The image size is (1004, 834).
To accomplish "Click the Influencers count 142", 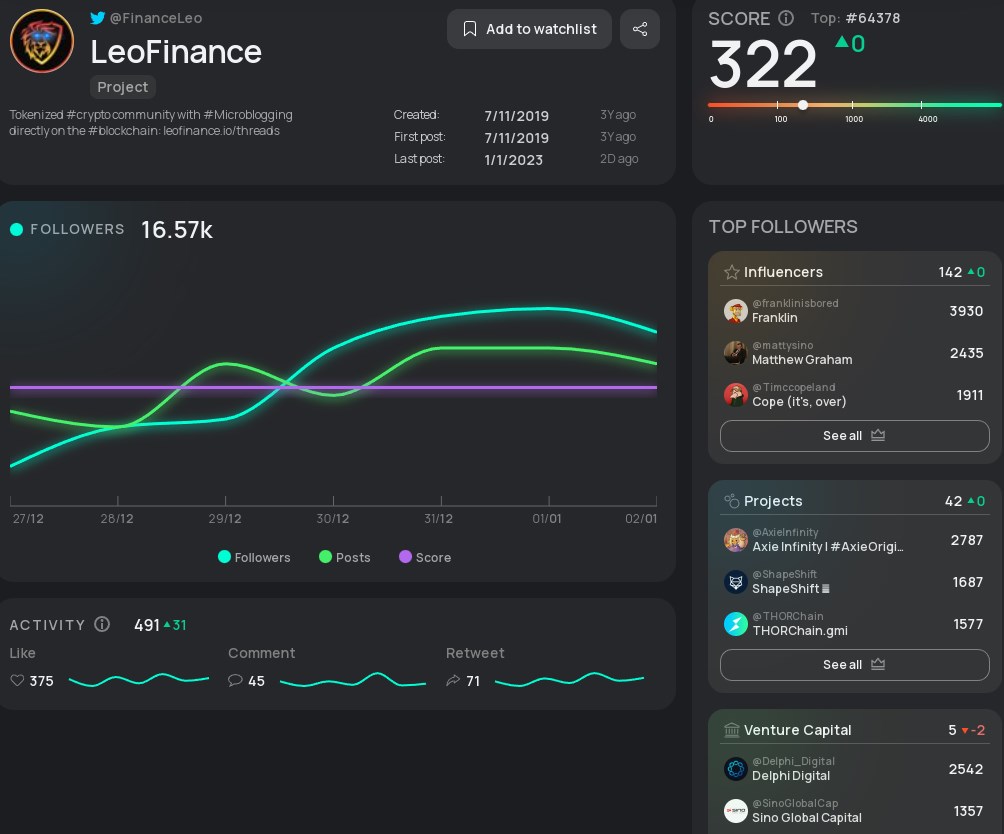I will 950,272.
